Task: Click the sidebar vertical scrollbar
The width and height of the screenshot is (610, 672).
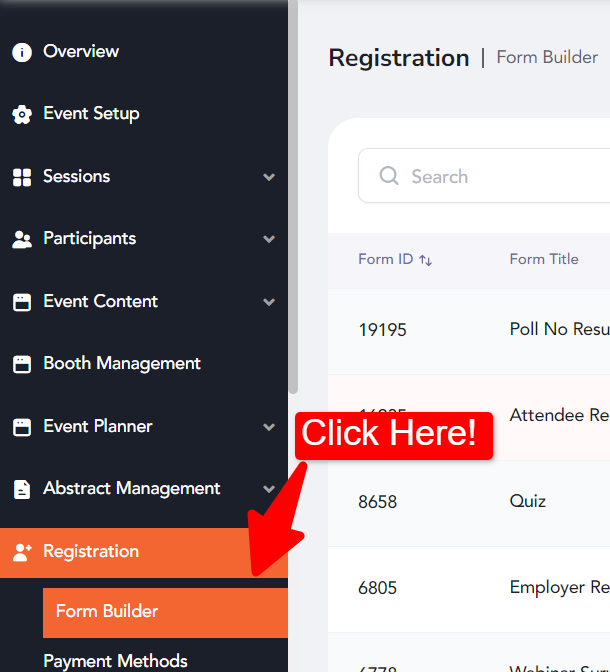Action: [293, 197]
